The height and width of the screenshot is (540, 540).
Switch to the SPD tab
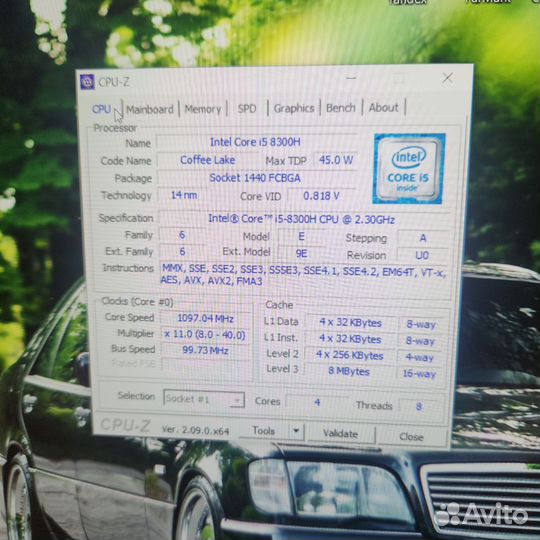point(247,109)
